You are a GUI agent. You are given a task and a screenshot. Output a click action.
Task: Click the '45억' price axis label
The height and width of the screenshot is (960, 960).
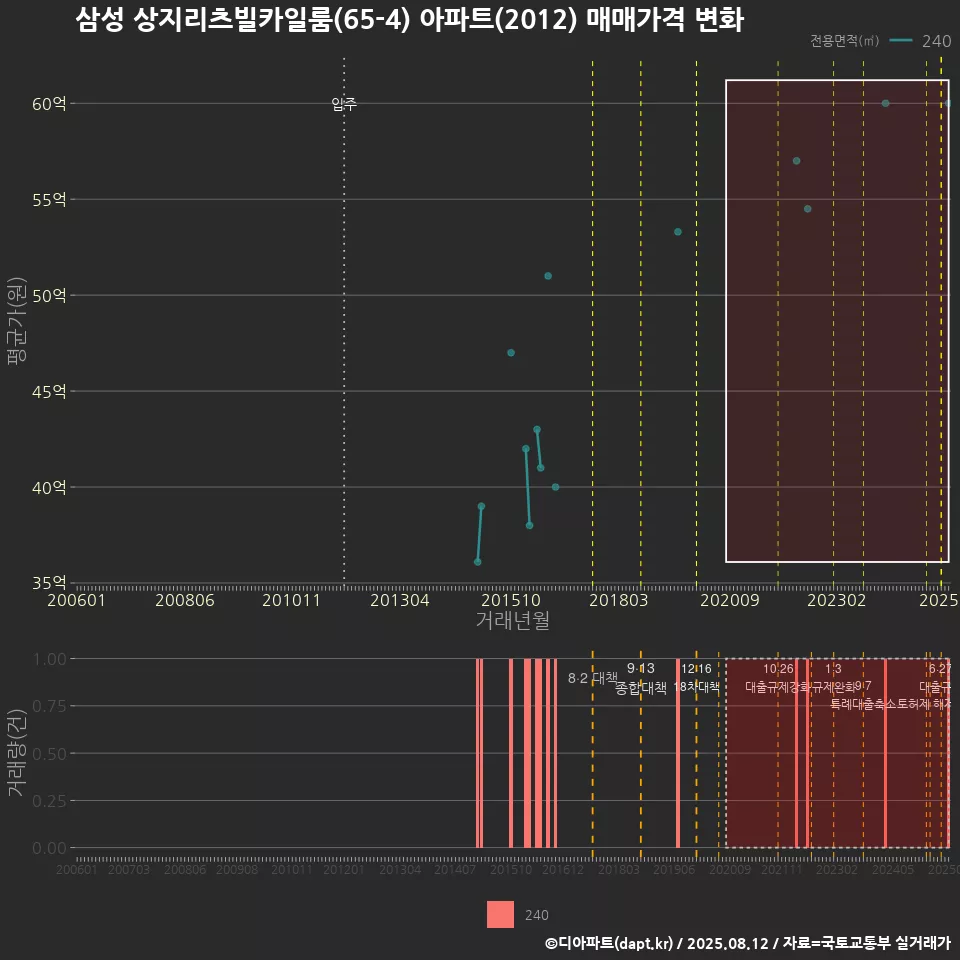tap(49, 391)
